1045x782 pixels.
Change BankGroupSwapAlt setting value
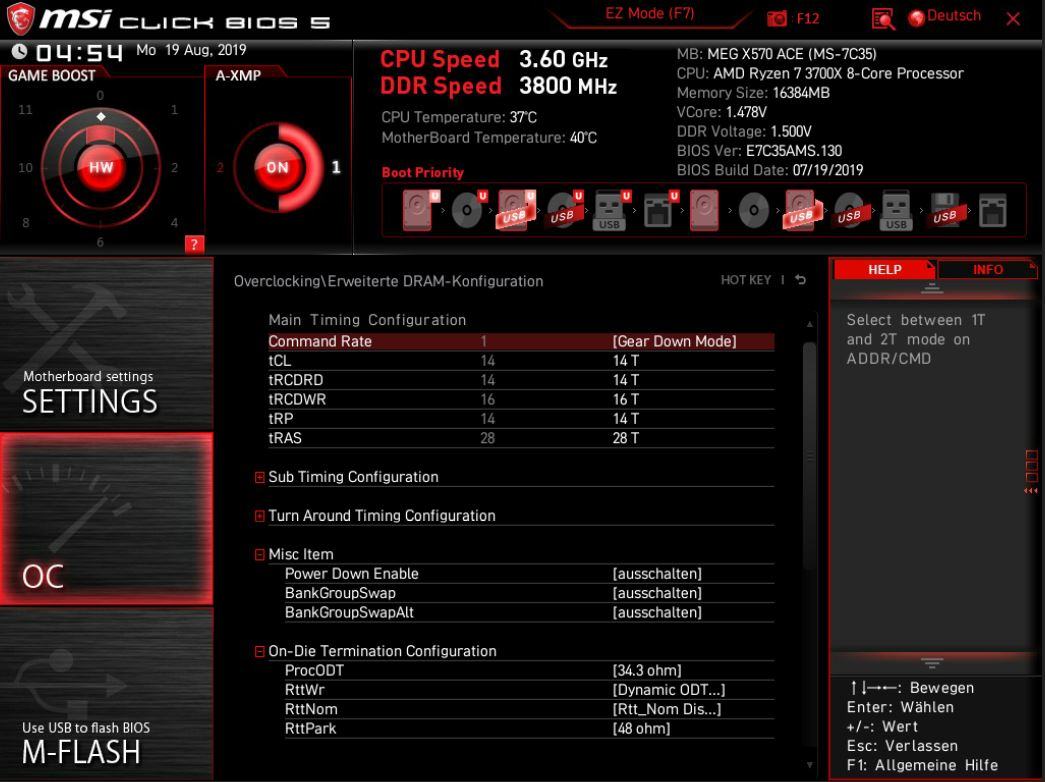click(x=657, y=613)
